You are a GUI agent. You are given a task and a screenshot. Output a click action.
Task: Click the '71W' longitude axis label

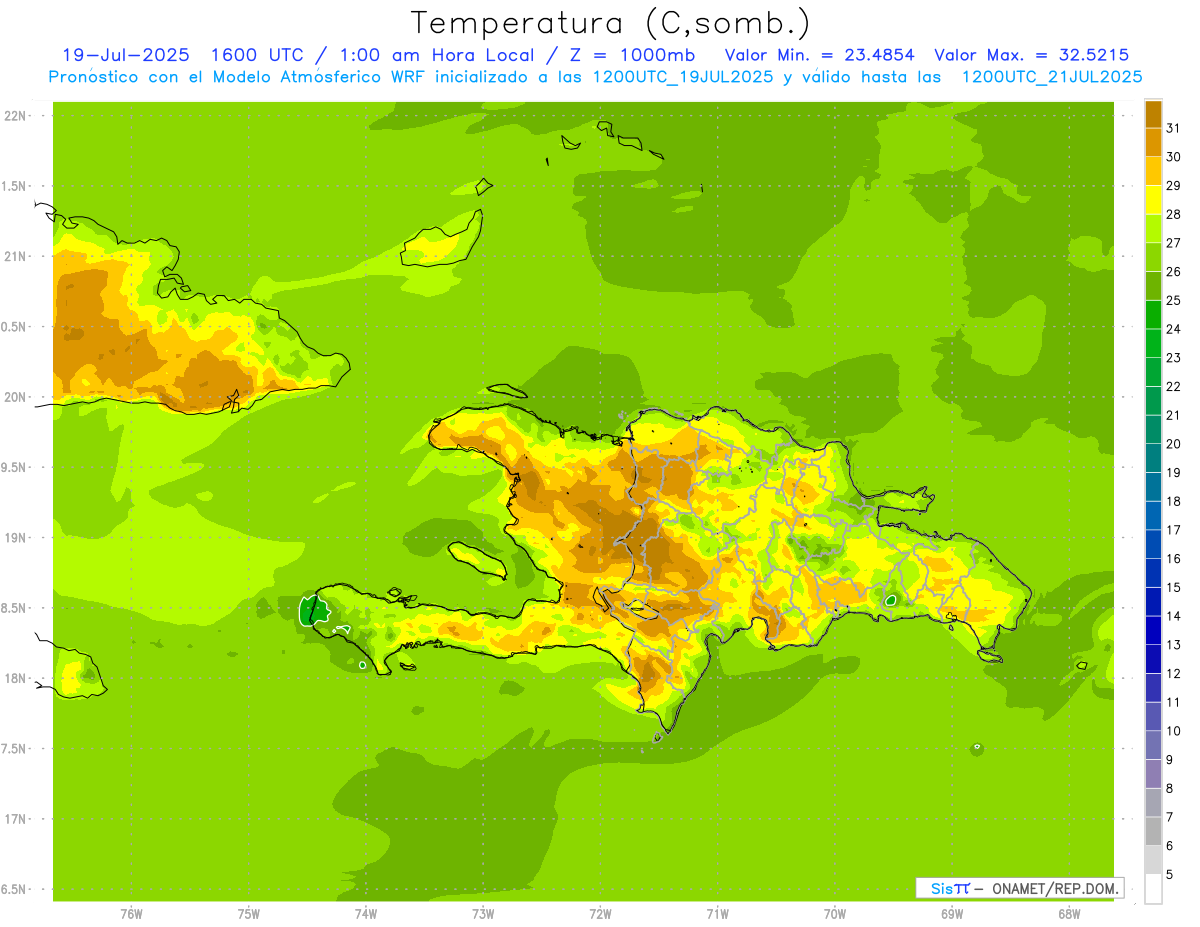[x=717, y=914]
